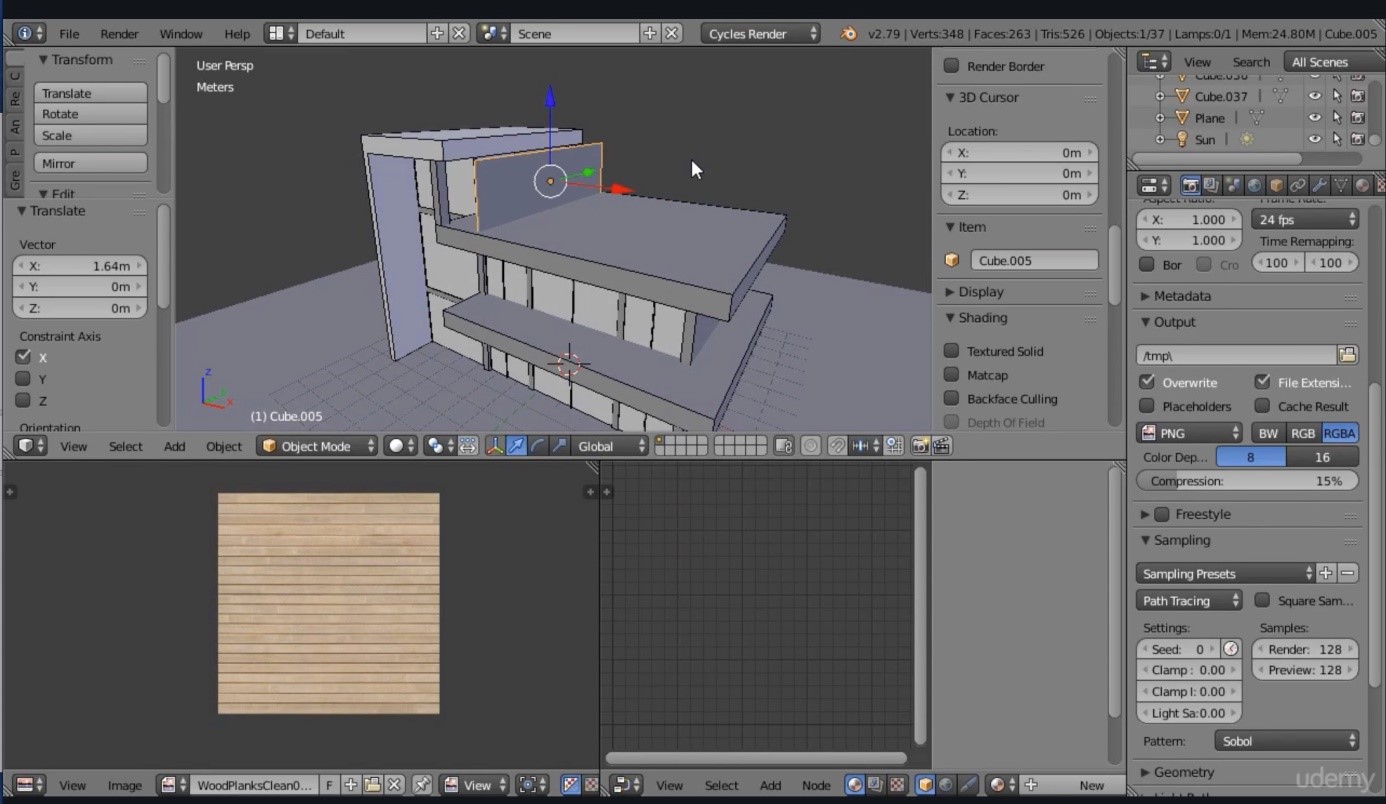Select the rotate manipulator icon

click(x=538, y=446)
